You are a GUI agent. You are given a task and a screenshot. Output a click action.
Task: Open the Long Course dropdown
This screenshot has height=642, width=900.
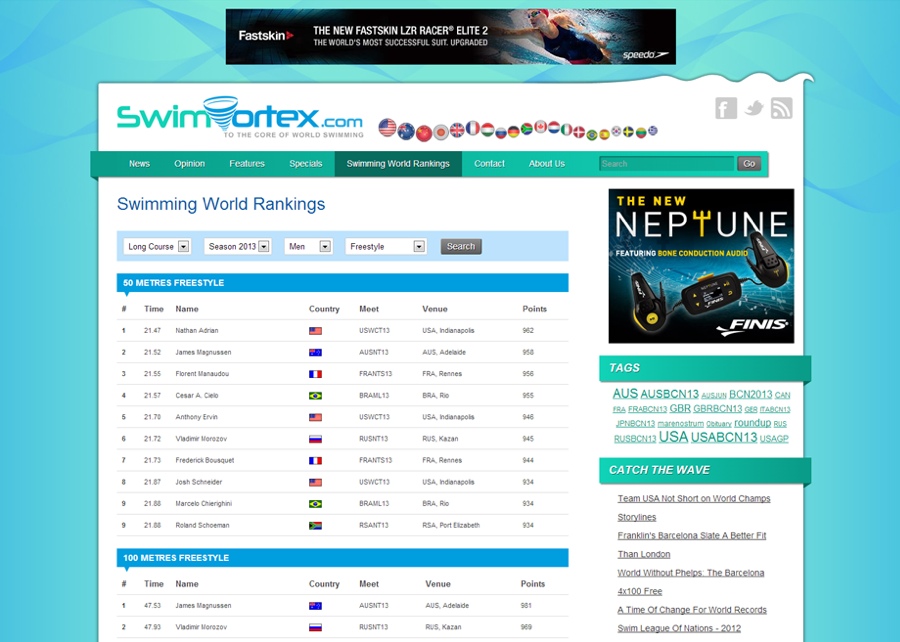(157, 246)
